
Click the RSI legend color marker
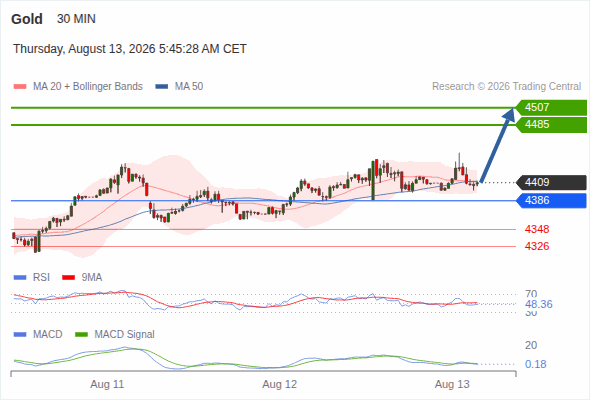(20, 278)
